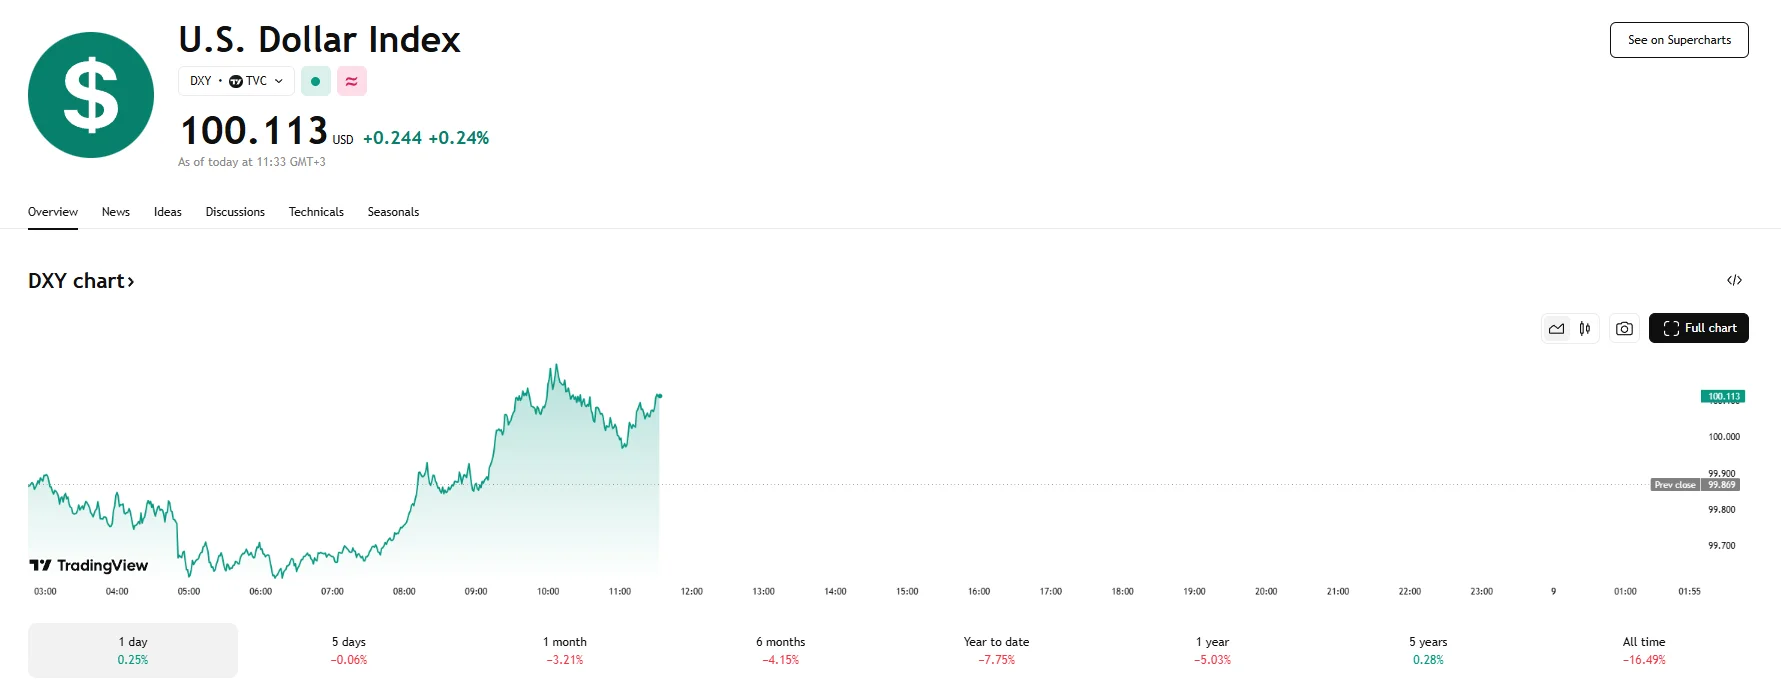Screen dimensions: 1781x697
Task: Open the Full chart view
Action: tap(1698, 328)
